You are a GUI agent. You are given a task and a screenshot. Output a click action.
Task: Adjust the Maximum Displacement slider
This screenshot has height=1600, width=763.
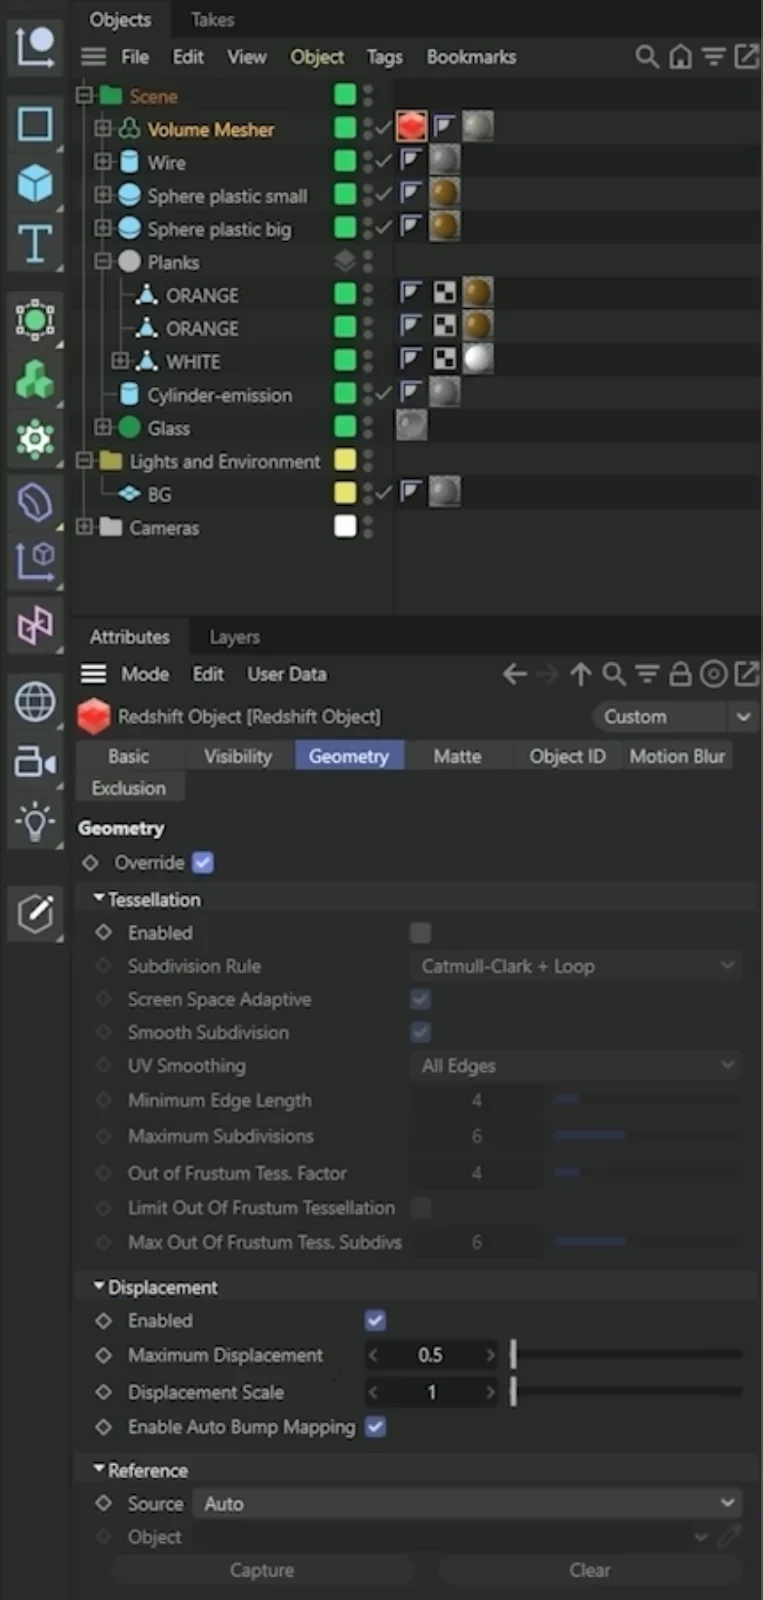coord(627,1355)
